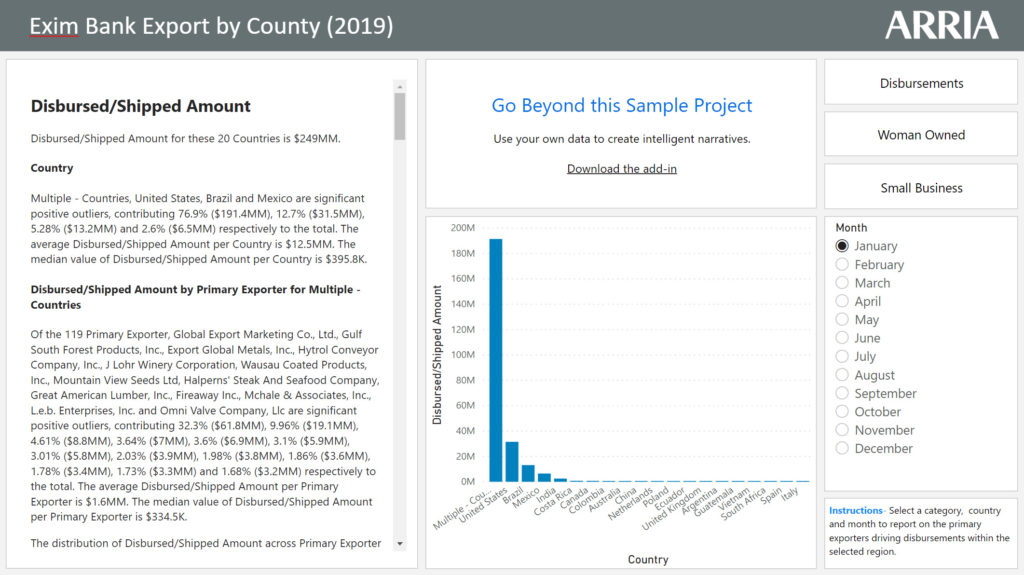Viewport: 1024px width, 575px height.
Task: Select the January month radio button
Action: click(842, 246)
